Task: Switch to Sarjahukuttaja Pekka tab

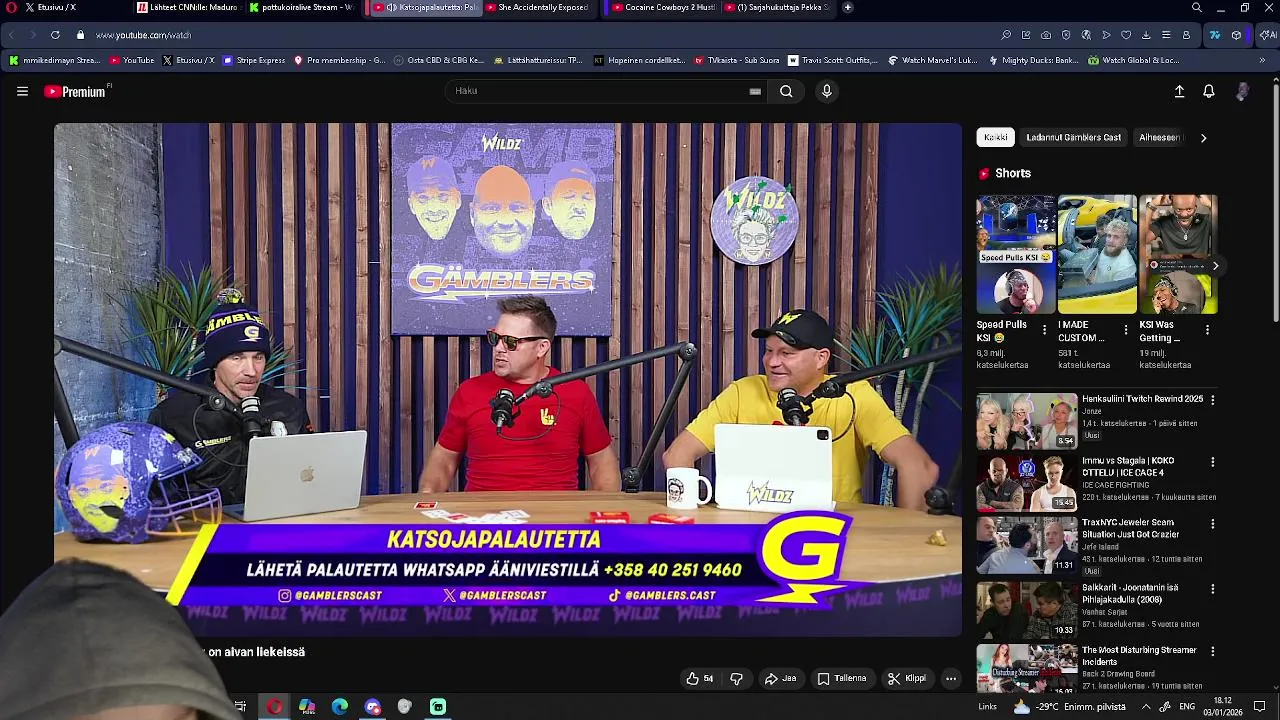Action: pyautogui.click(x=776, y=7)
